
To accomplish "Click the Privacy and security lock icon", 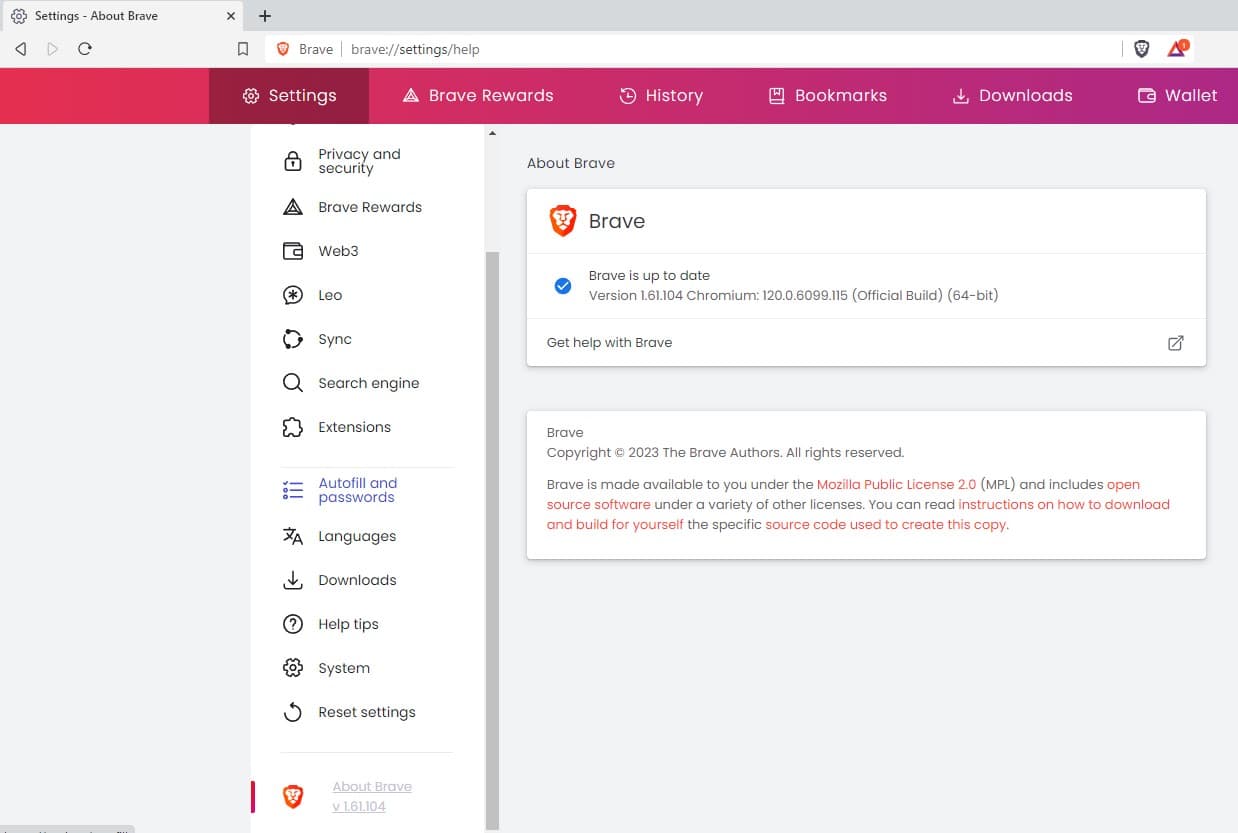I will coord(293,161).
